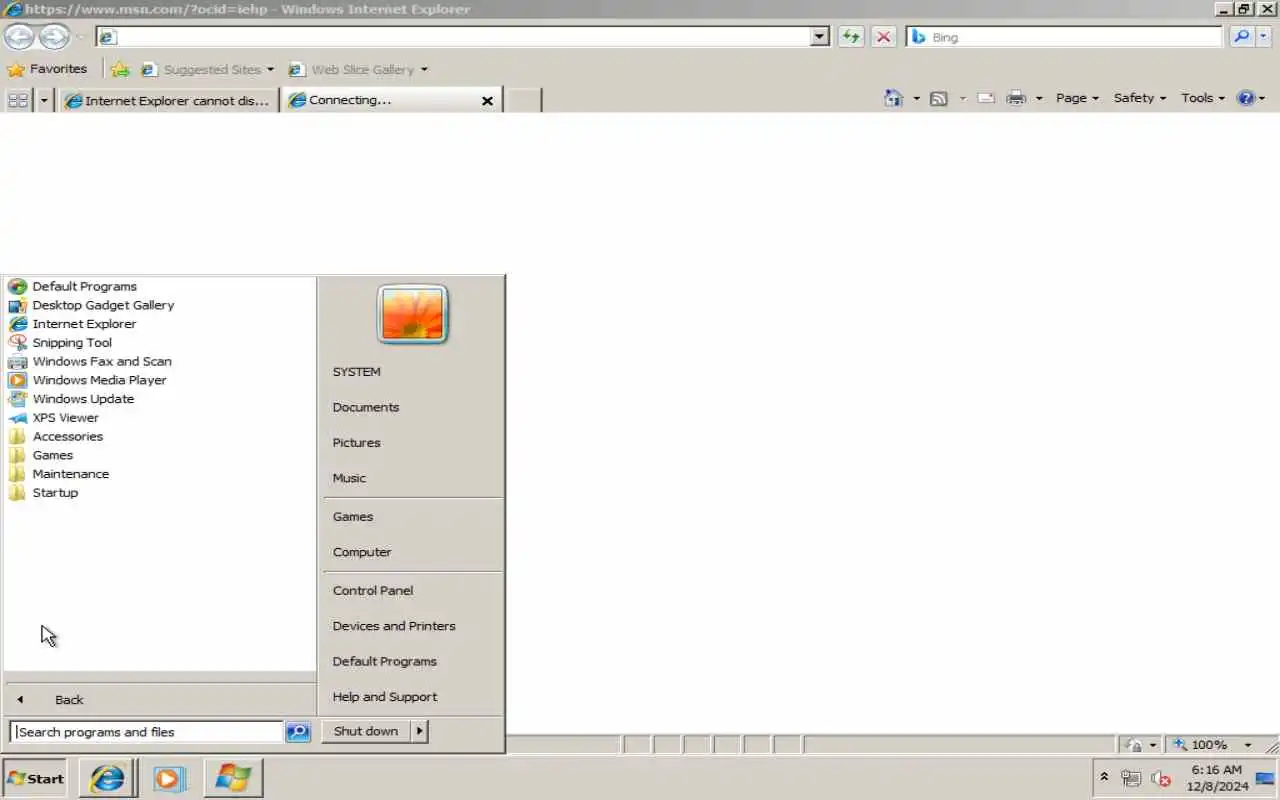Click the Help question mark icon
Viewport: 1280px width, 800px height.
pyautogui.click(x=1246, y=98)
